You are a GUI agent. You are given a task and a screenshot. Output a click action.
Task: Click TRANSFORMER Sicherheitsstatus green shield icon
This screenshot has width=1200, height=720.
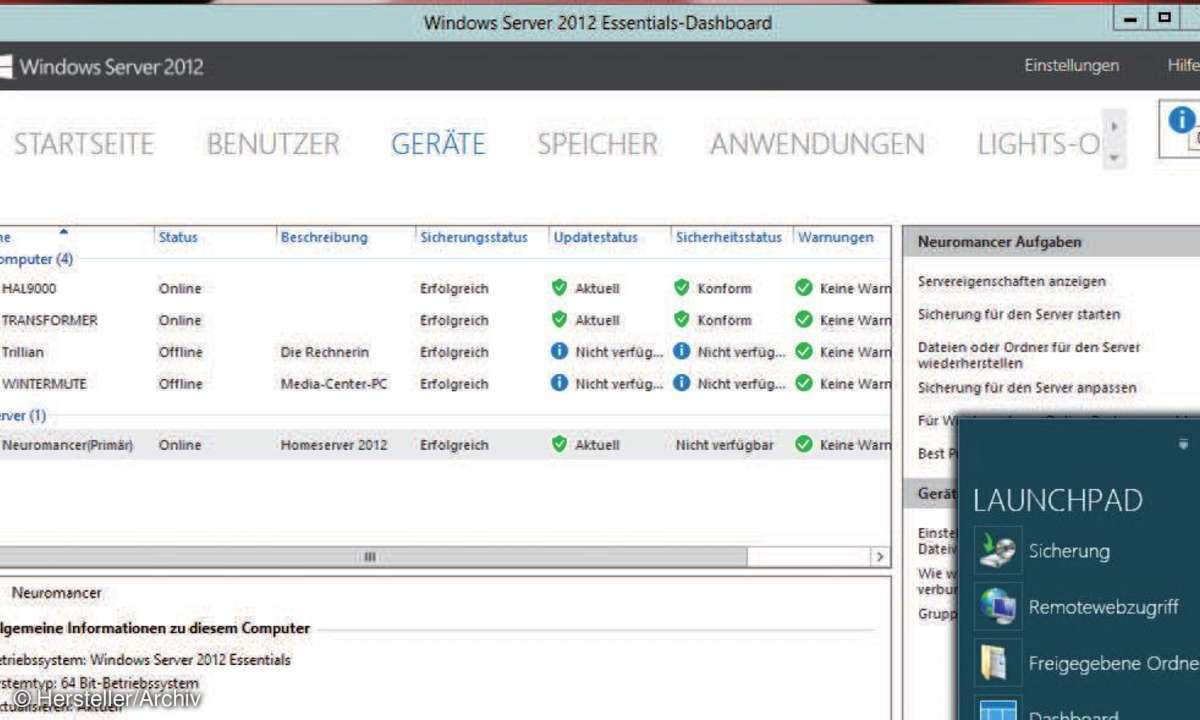tap(682, 320)
